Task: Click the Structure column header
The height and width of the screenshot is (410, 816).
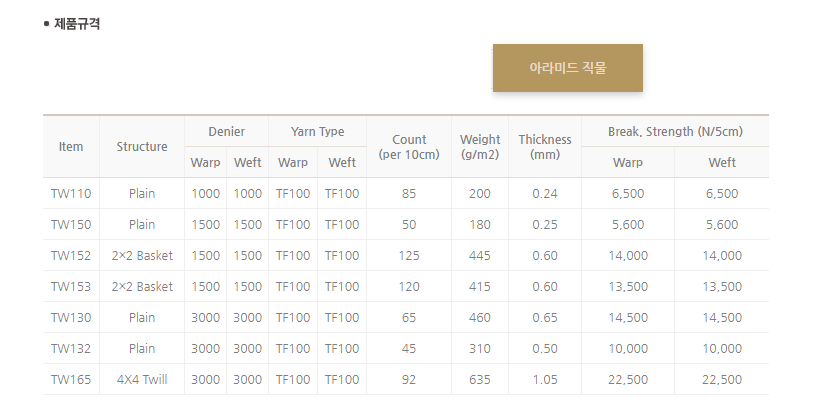Action: (142, 147)
